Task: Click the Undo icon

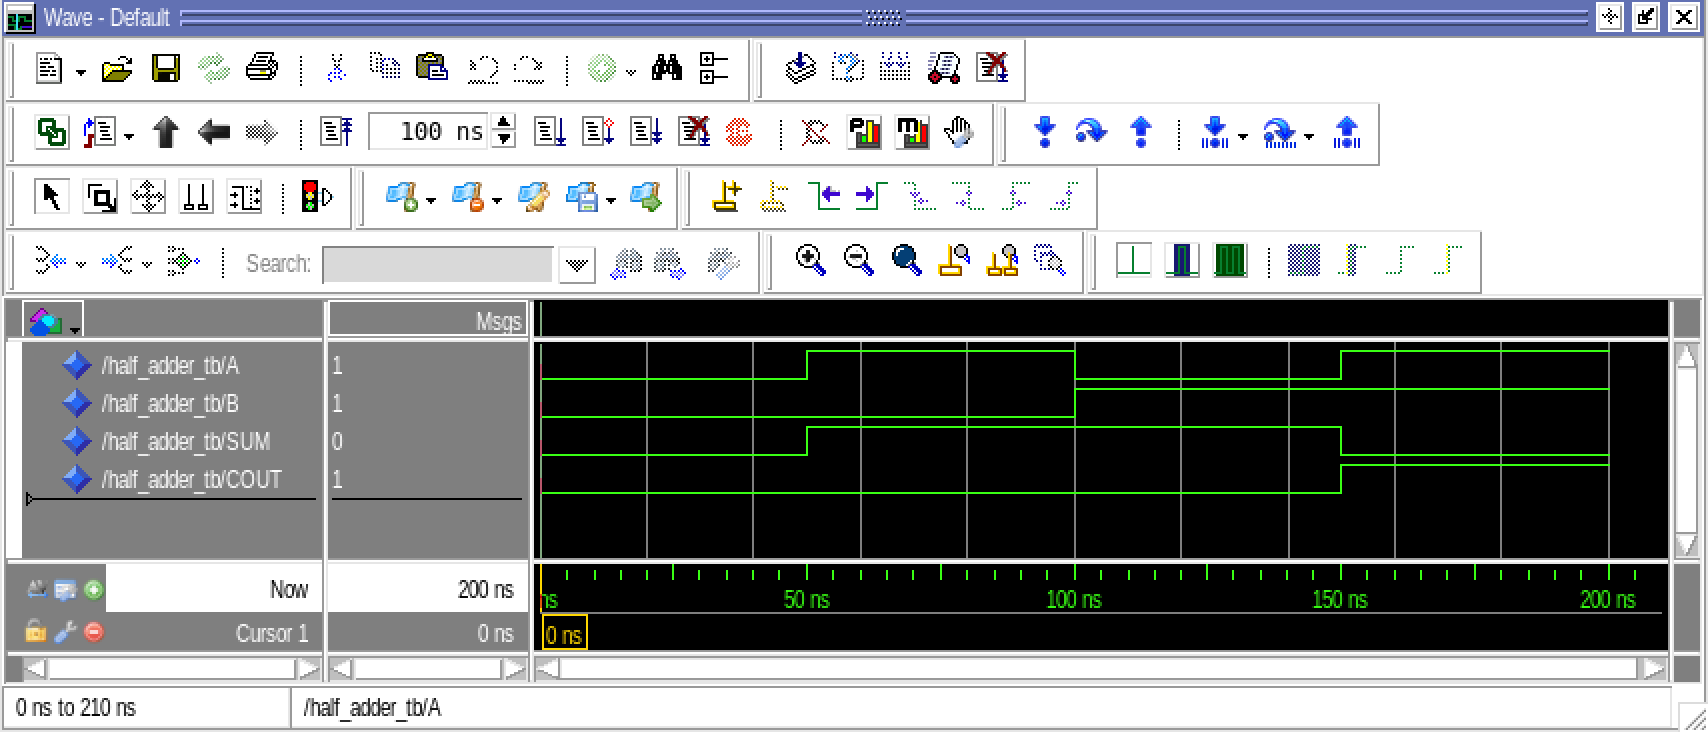Action: 482,69
